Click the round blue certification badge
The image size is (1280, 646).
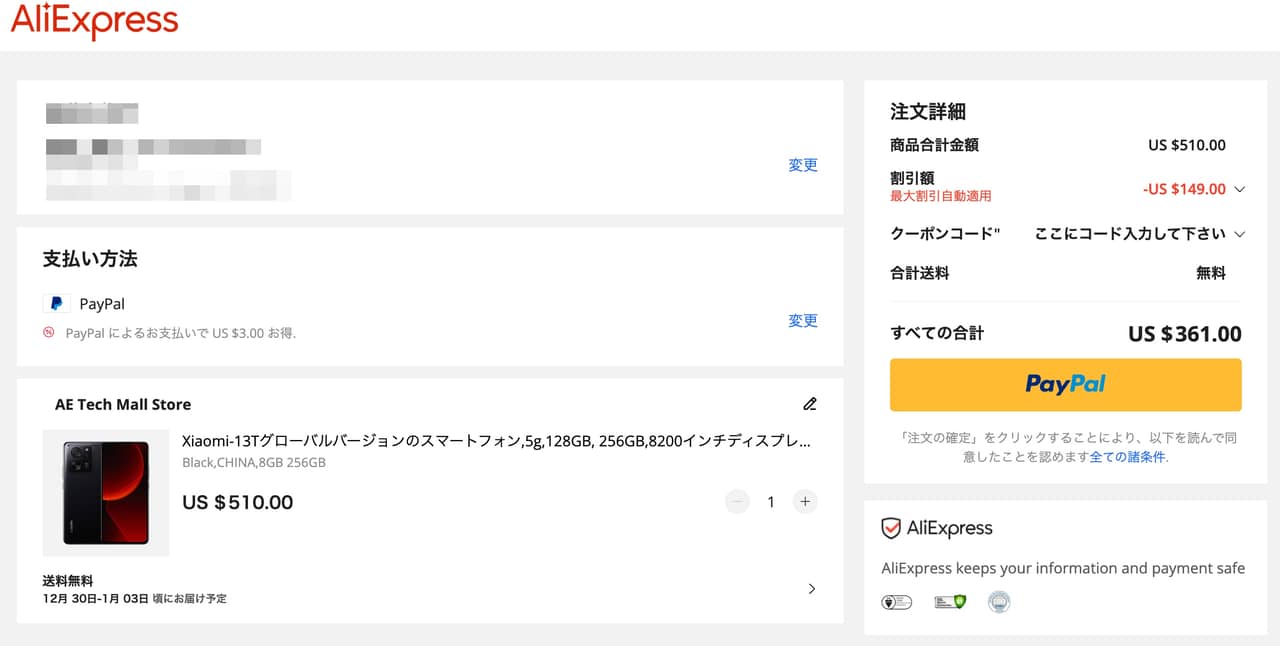998,602
